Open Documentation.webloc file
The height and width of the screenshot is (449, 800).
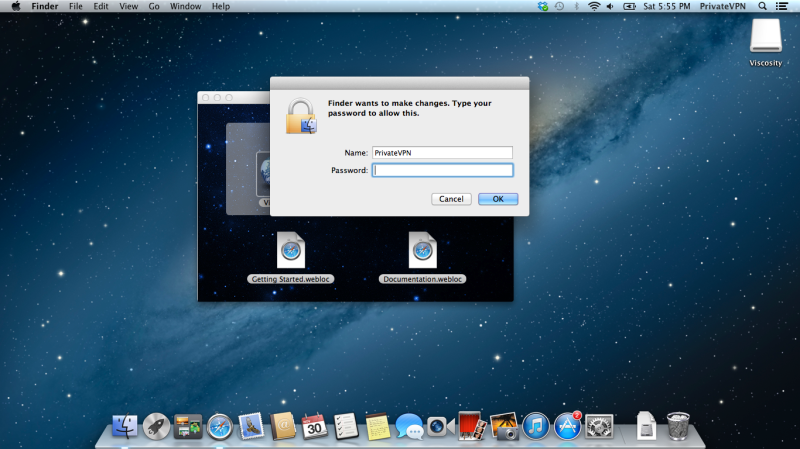[423, 250]
